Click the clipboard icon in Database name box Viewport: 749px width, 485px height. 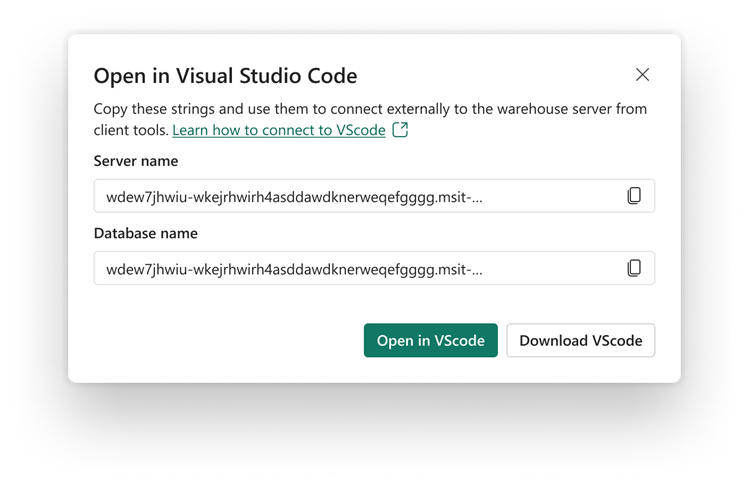[x=634, y=268]
